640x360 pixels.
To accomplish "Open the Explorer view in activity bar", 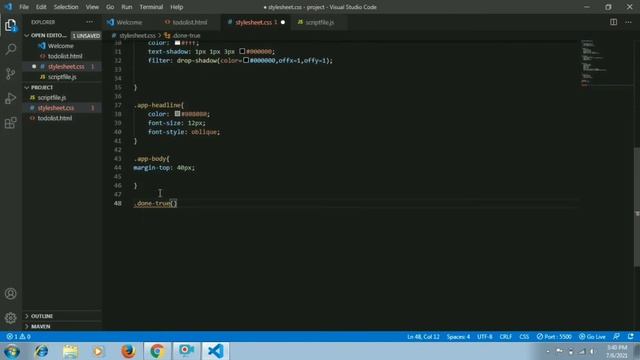I will point(11,25).
